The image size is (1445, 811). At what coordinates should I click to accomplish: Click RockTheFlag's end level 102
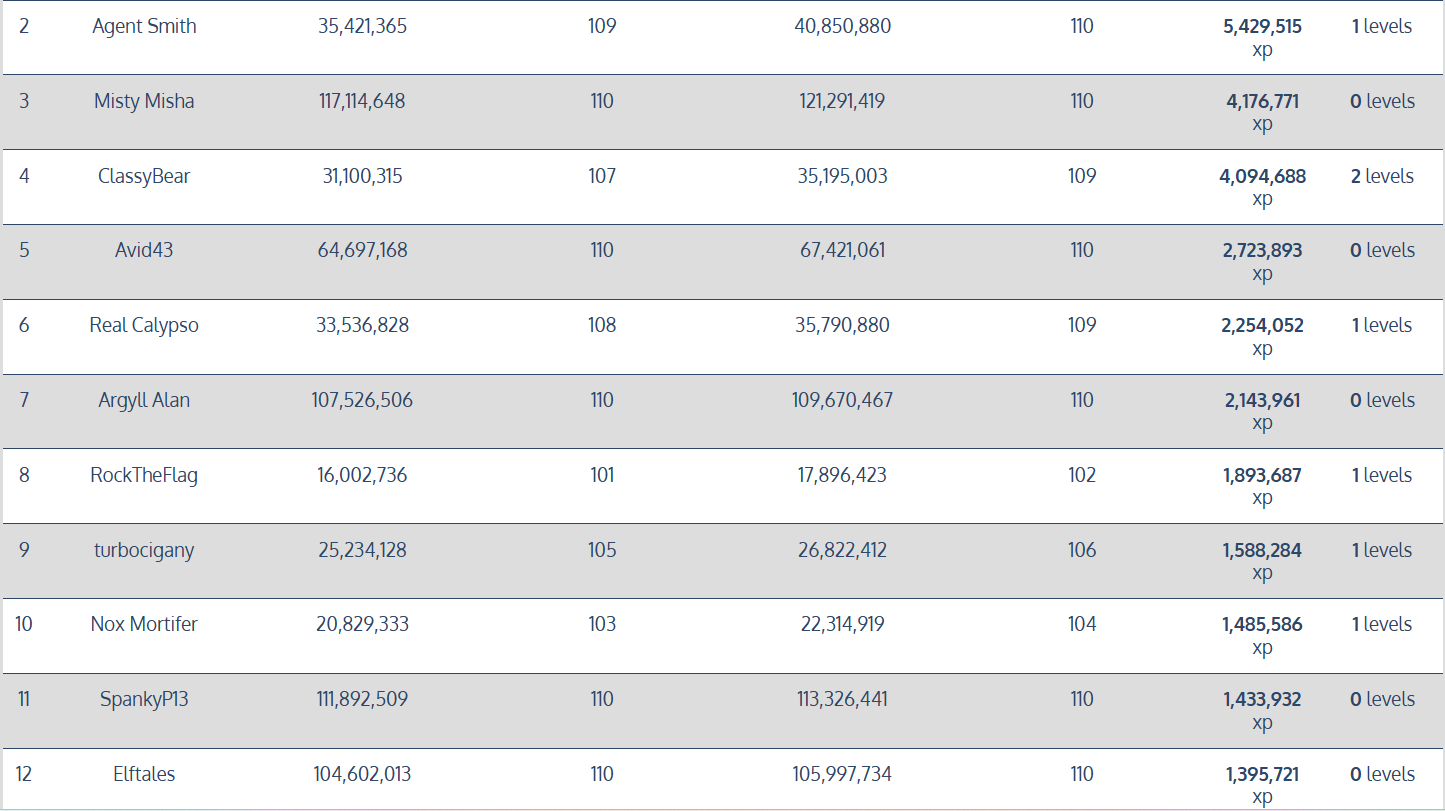coord(1082,475)
